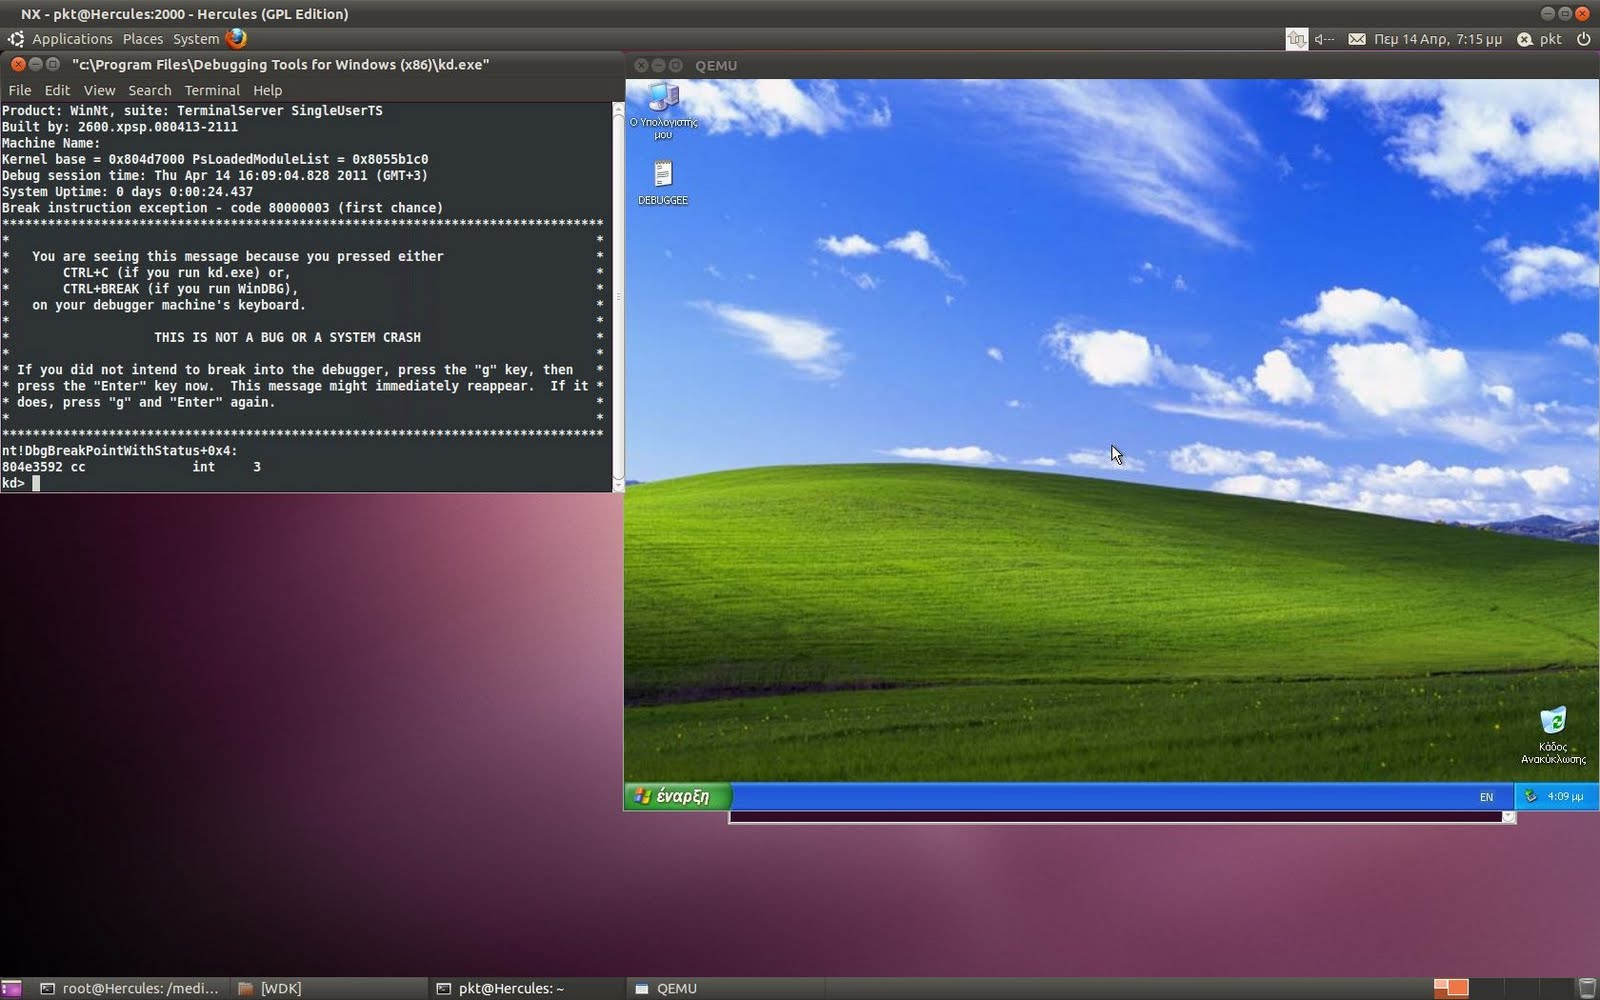The height and width of the screenshot is (1000, 1600).
Task: Open the System menu in top panel
Action: (x=195, y=39)
